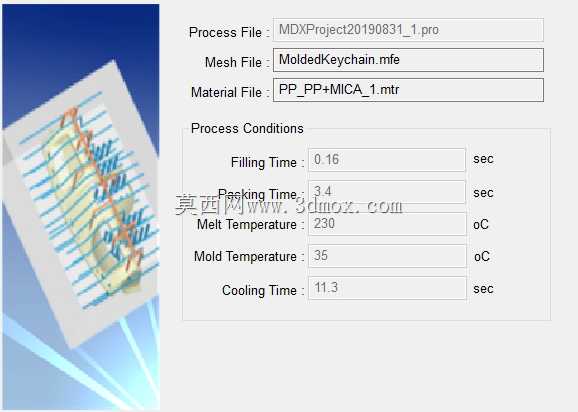
Task: Click the Cooling Time field showing 11.3
Action: coord(387,288)
